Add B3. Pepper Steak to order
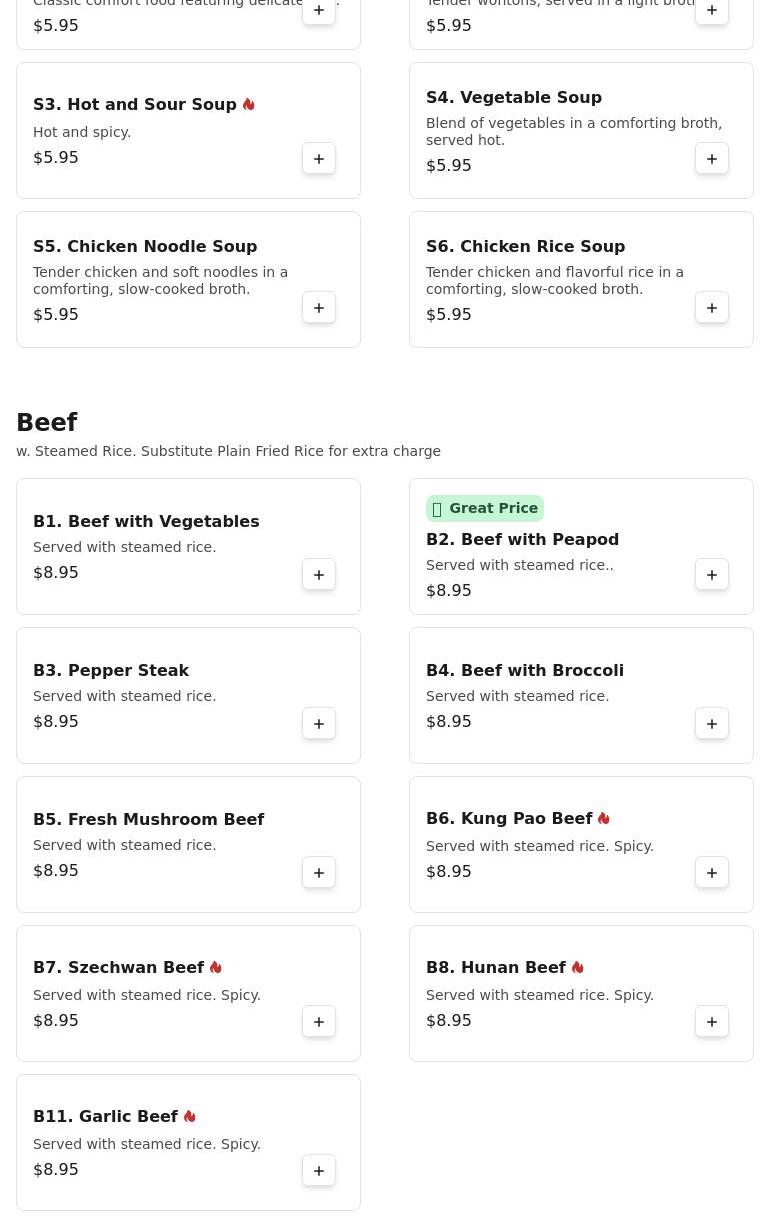Viewport: 770px width, 1231px height. (x=319, y=724)
